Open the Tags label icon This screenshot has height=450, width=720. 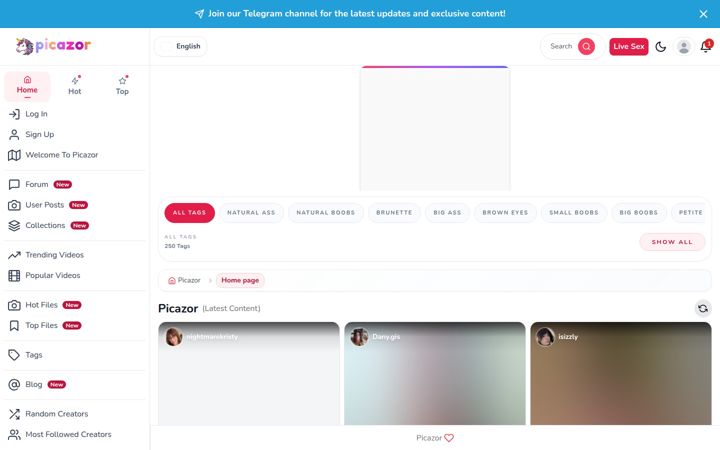(14, 355)
